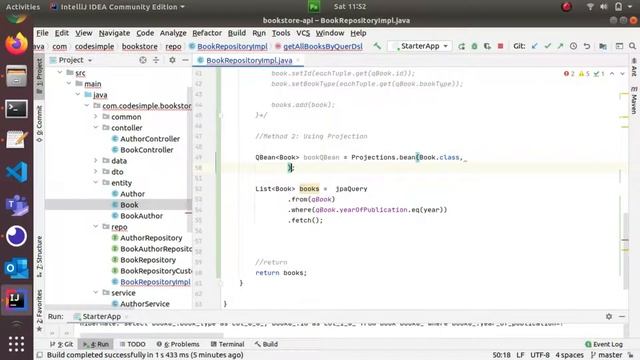Hide the Project panel with the minus icon
640x360 pixels.
point(185,60)
